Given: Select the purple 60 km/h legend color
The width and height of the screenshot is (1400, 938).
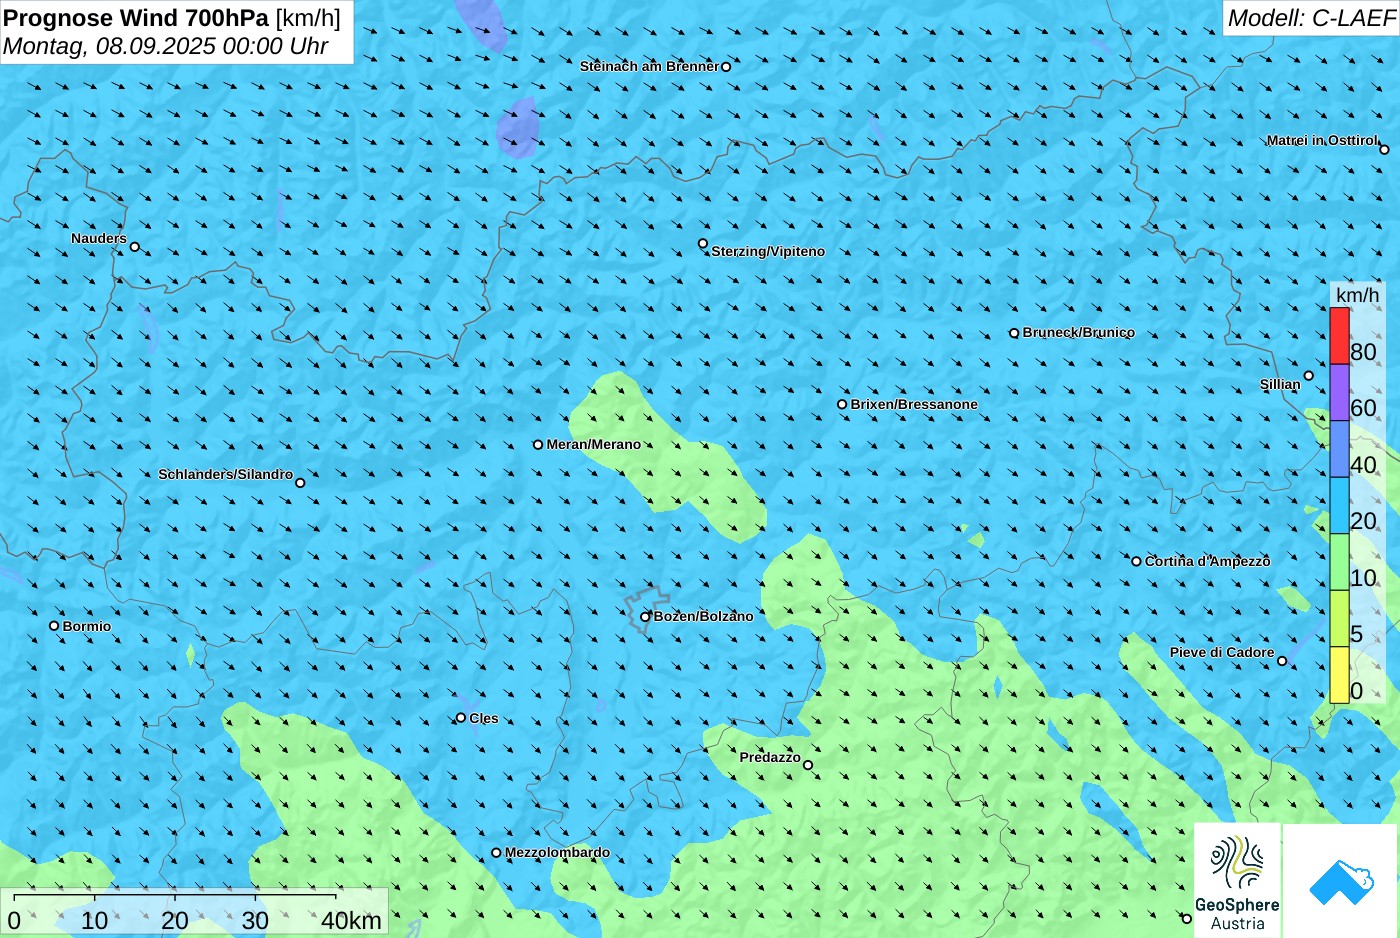Looking at the screenshot, I should [1339, 392].
